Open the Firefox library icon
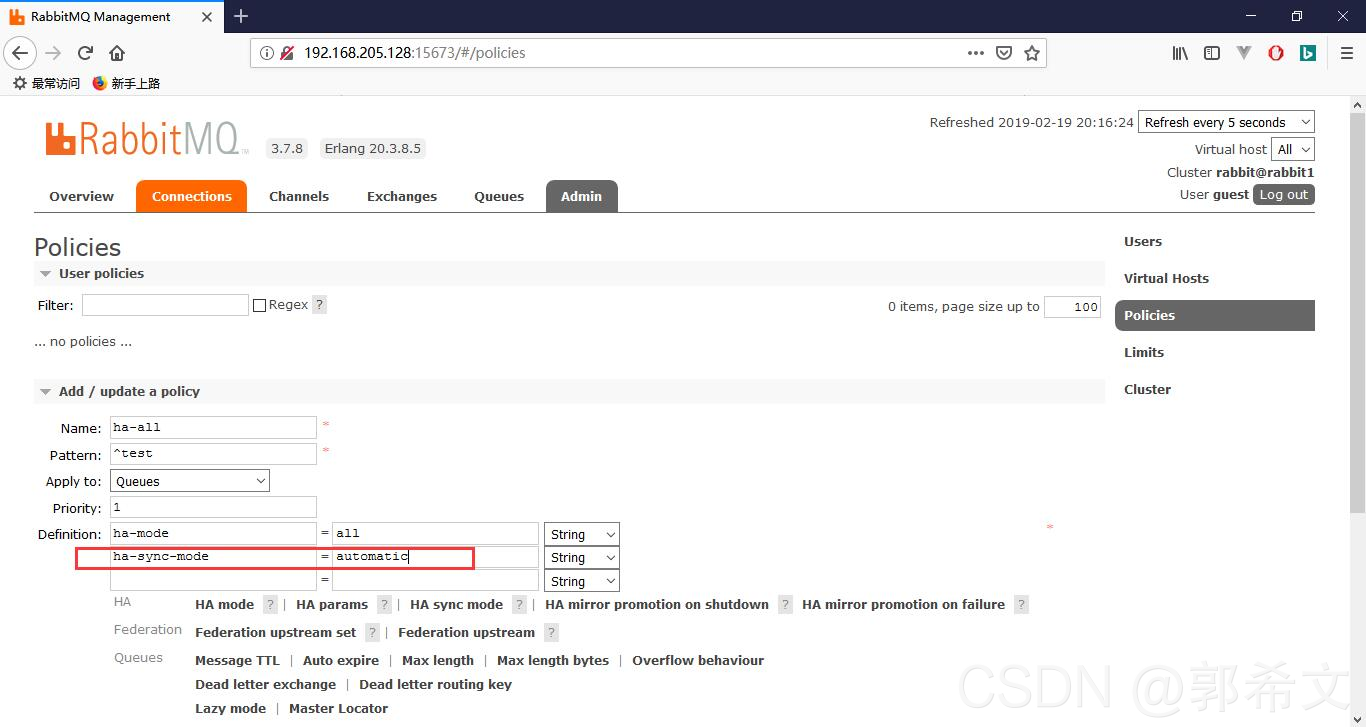This screenshot has height=727, width=1366. tap(1180, 53)
